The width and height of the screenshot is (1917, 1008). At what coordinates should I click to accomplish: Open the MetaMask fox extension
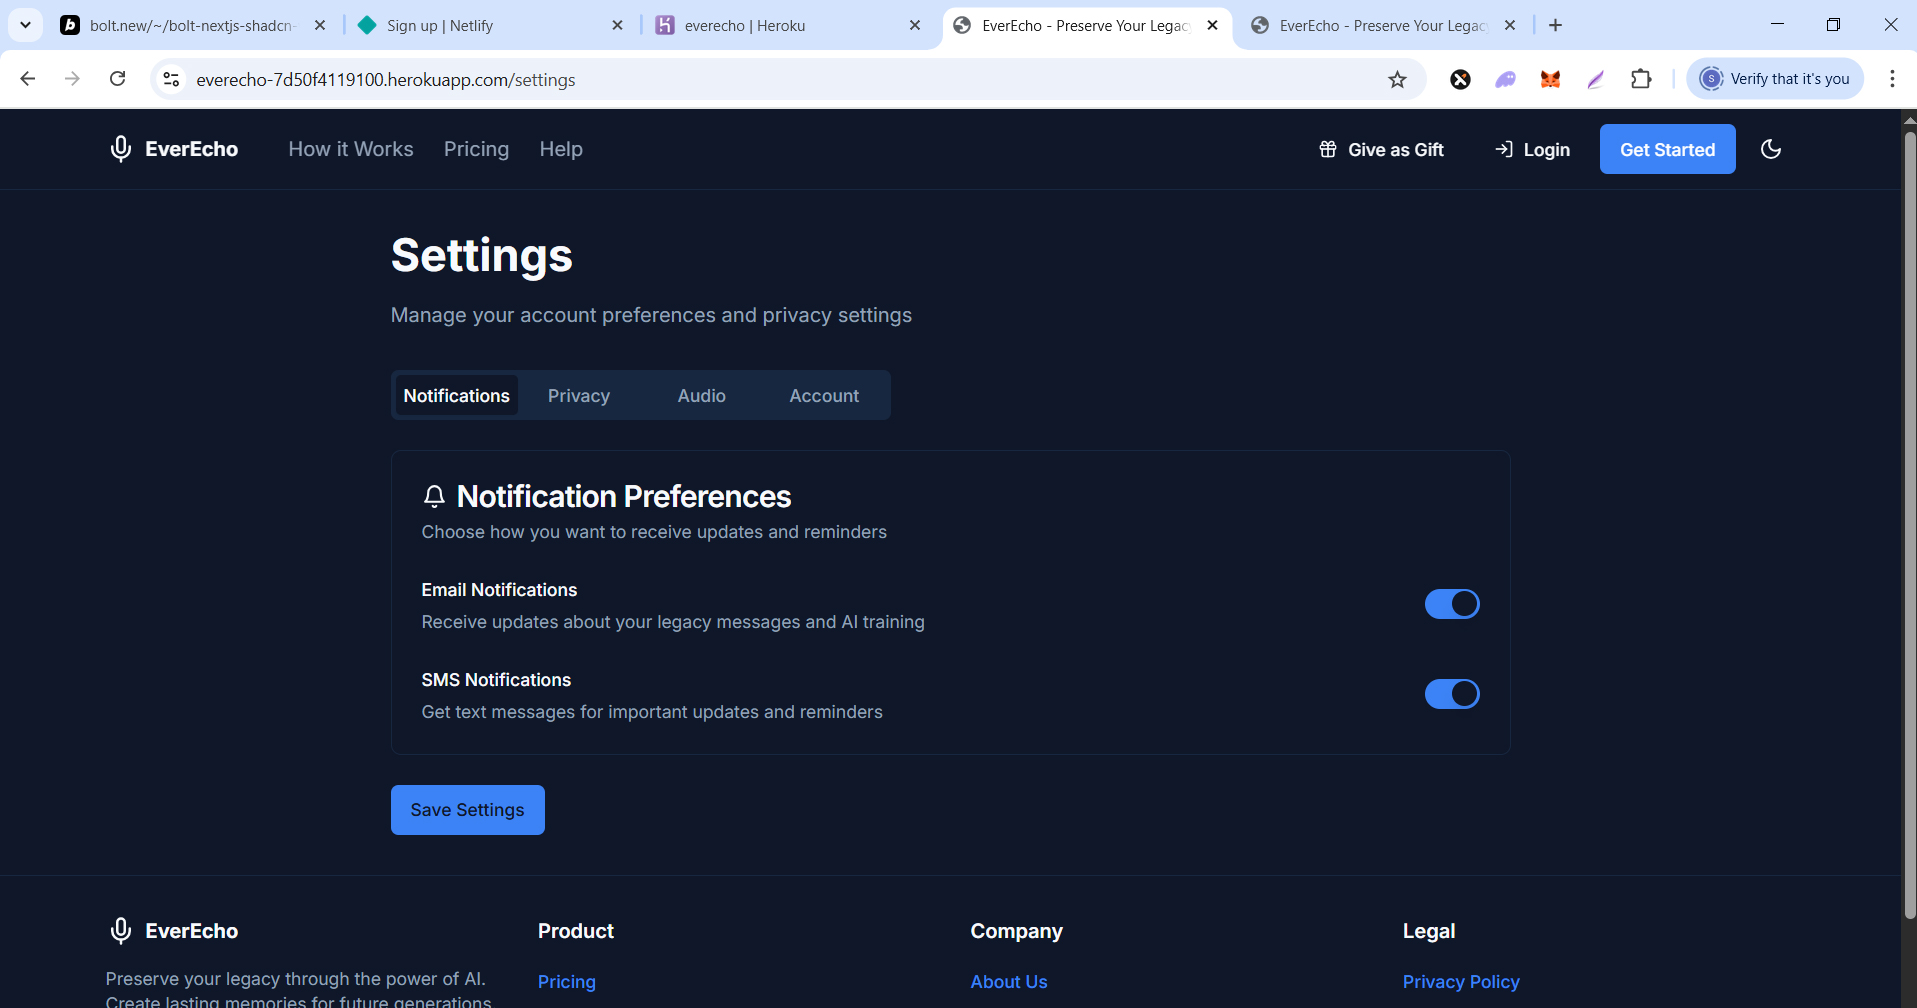point(1550,79)
